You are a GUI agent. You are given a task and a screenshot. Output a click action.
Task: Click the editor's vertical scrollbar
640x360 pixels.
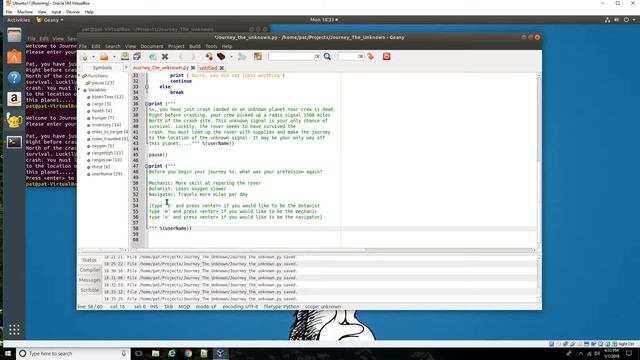539,160
